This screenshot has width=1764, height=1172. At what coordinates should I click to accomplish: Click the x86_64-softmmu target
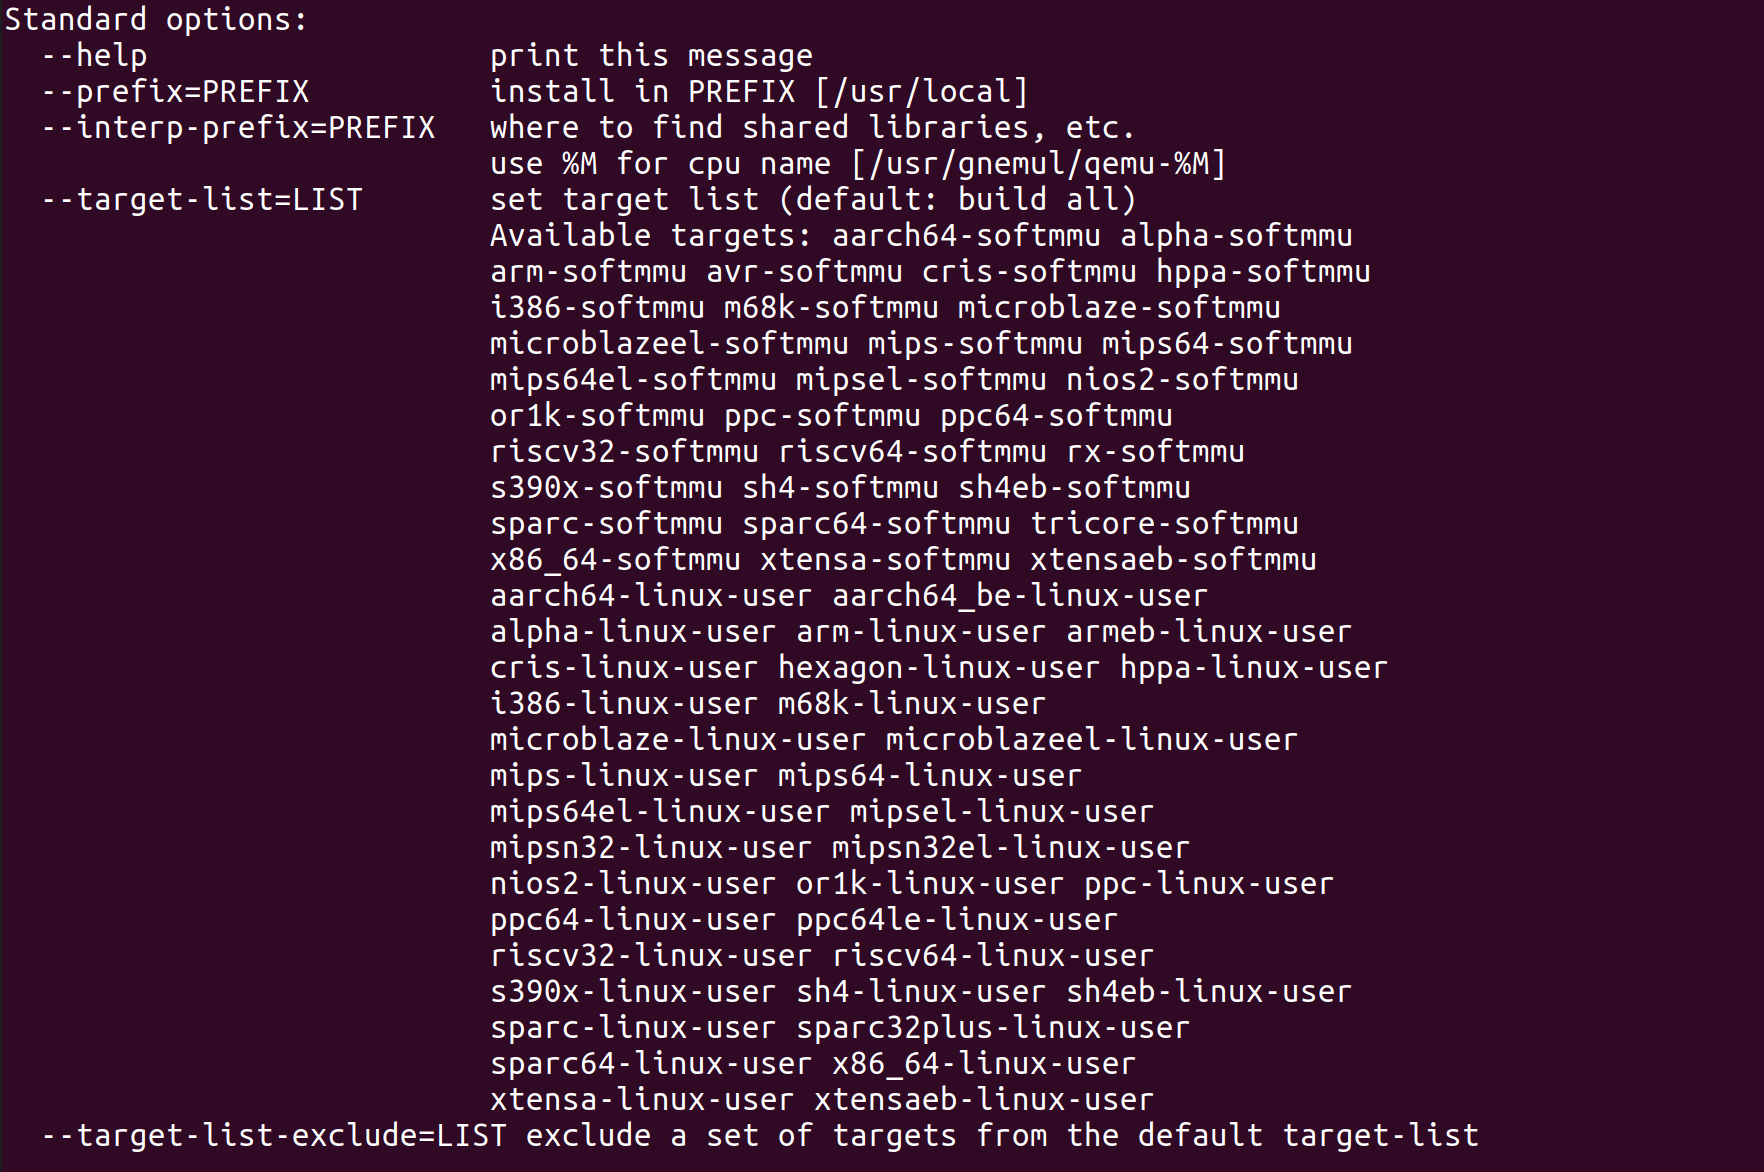click(615, 560)
